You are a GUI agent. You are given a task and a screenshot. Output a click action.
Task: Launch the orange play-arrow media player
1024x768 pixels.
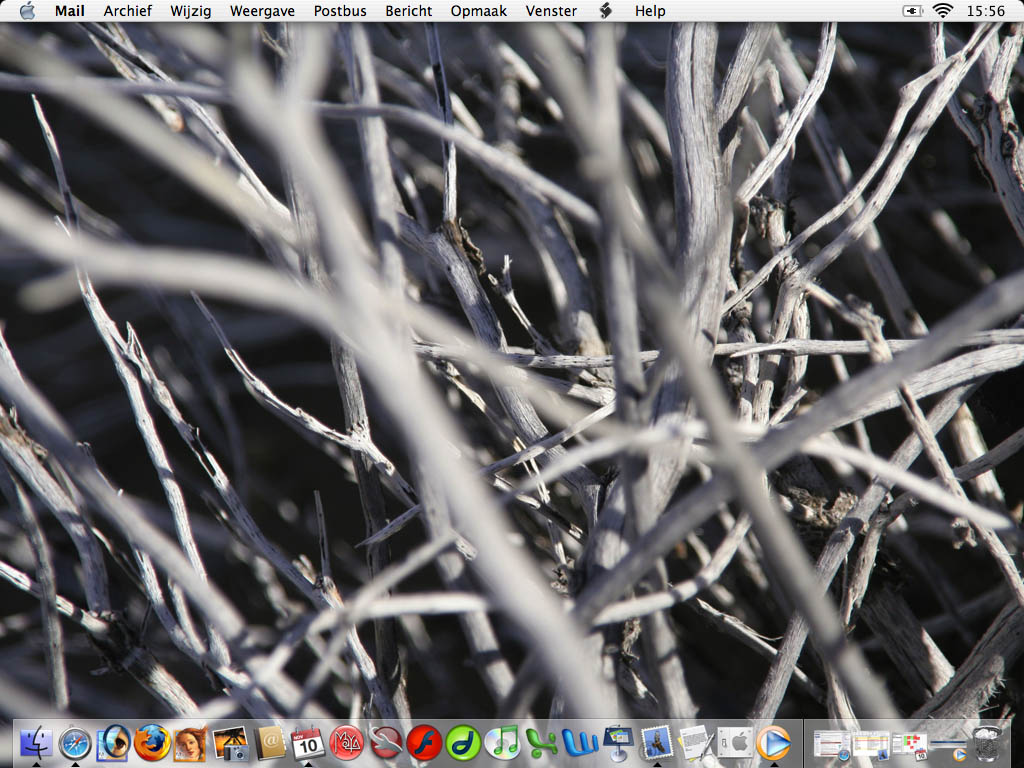pos(774,743)
